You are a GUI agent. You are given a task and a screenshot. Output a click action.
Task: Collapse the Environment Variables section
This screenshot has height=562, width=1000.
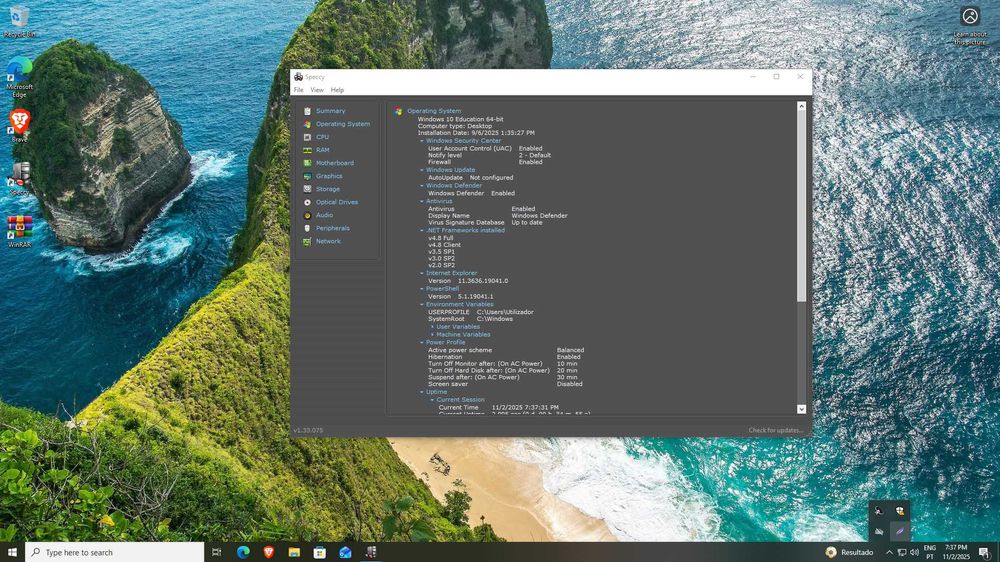[x=422, y=304]
